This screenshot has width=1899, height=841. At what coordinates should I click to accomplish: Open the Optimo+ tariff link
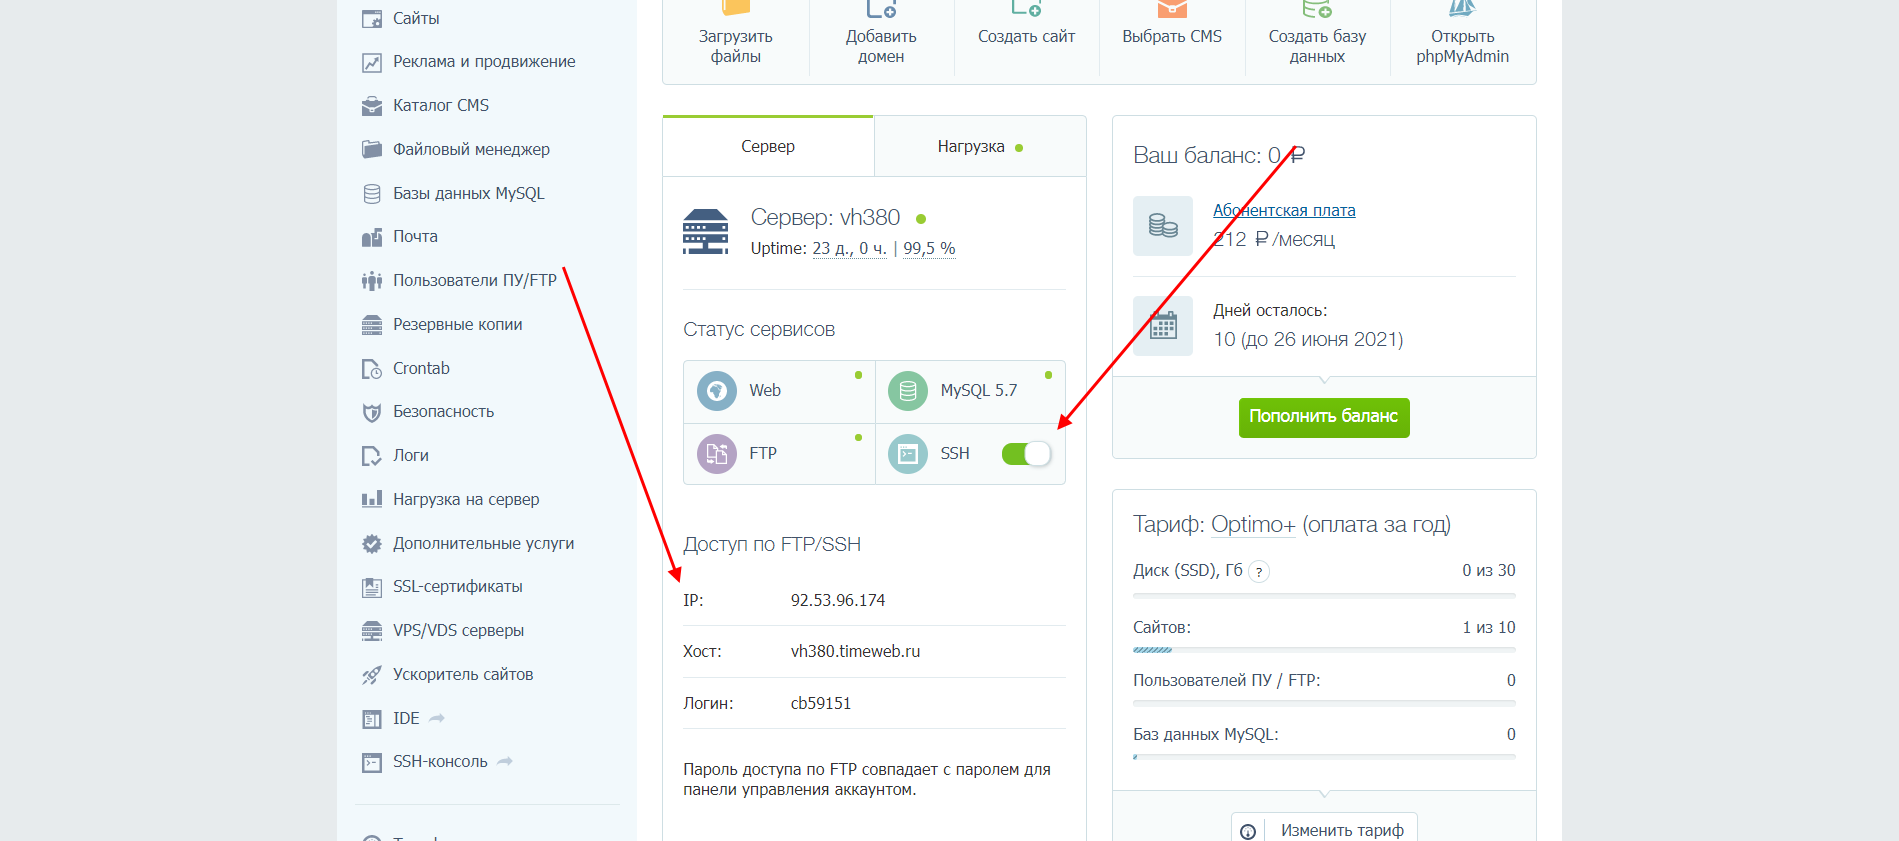[x=1253, y=525]
